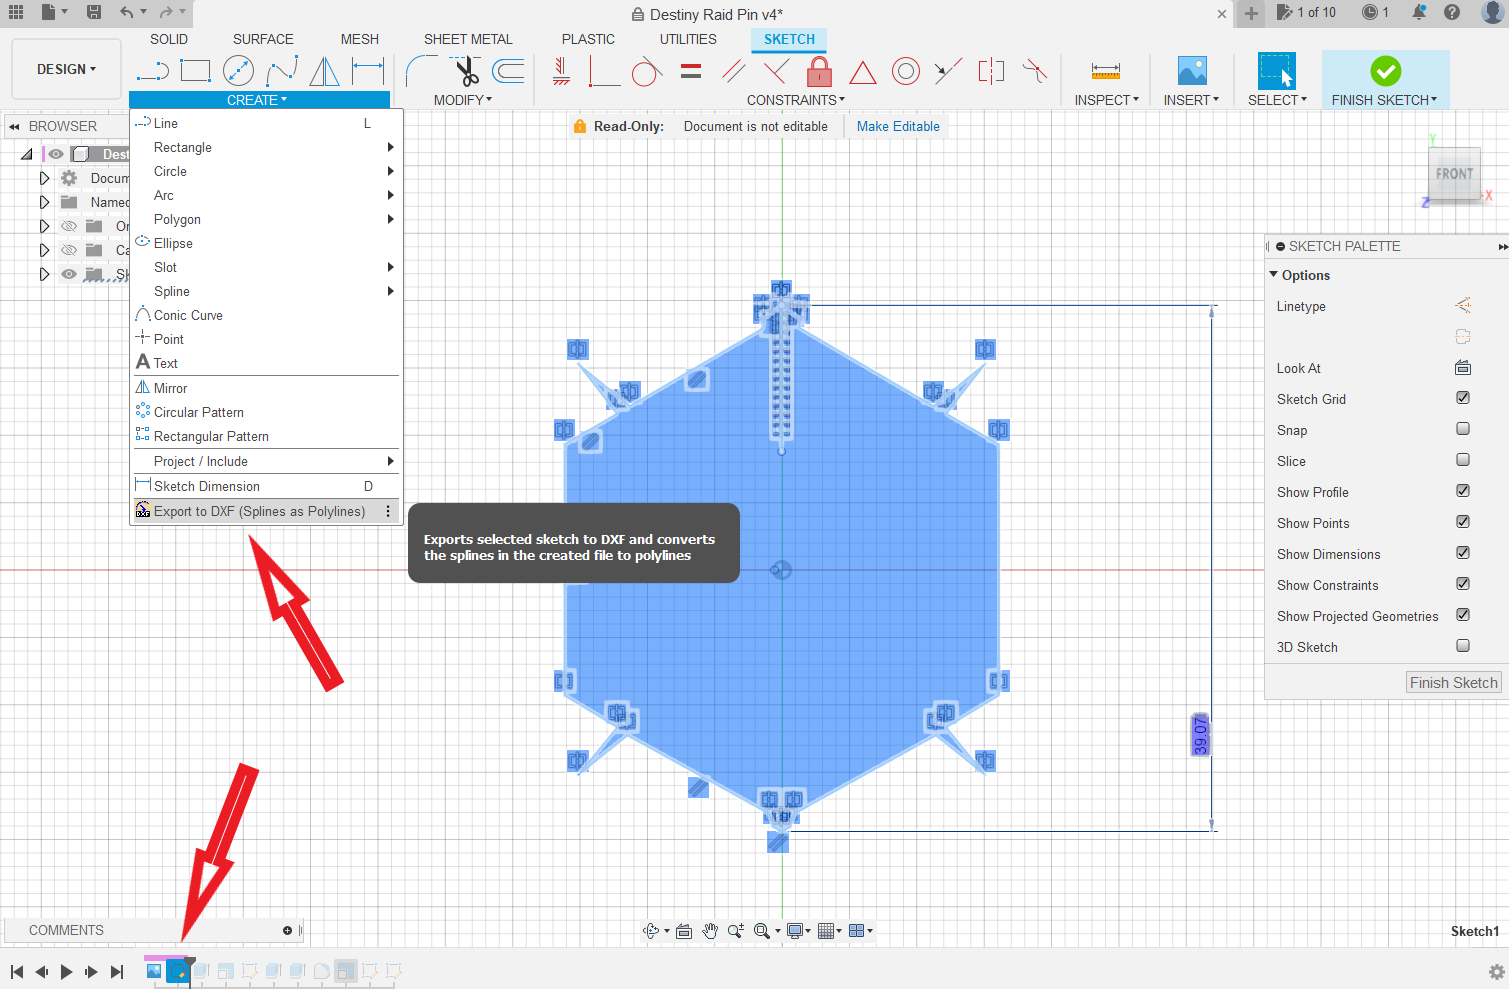Screen dimensions: 1509x989
Task: Apply the Fix/UnFix lock constraint
Action: [x=818, y=72]
